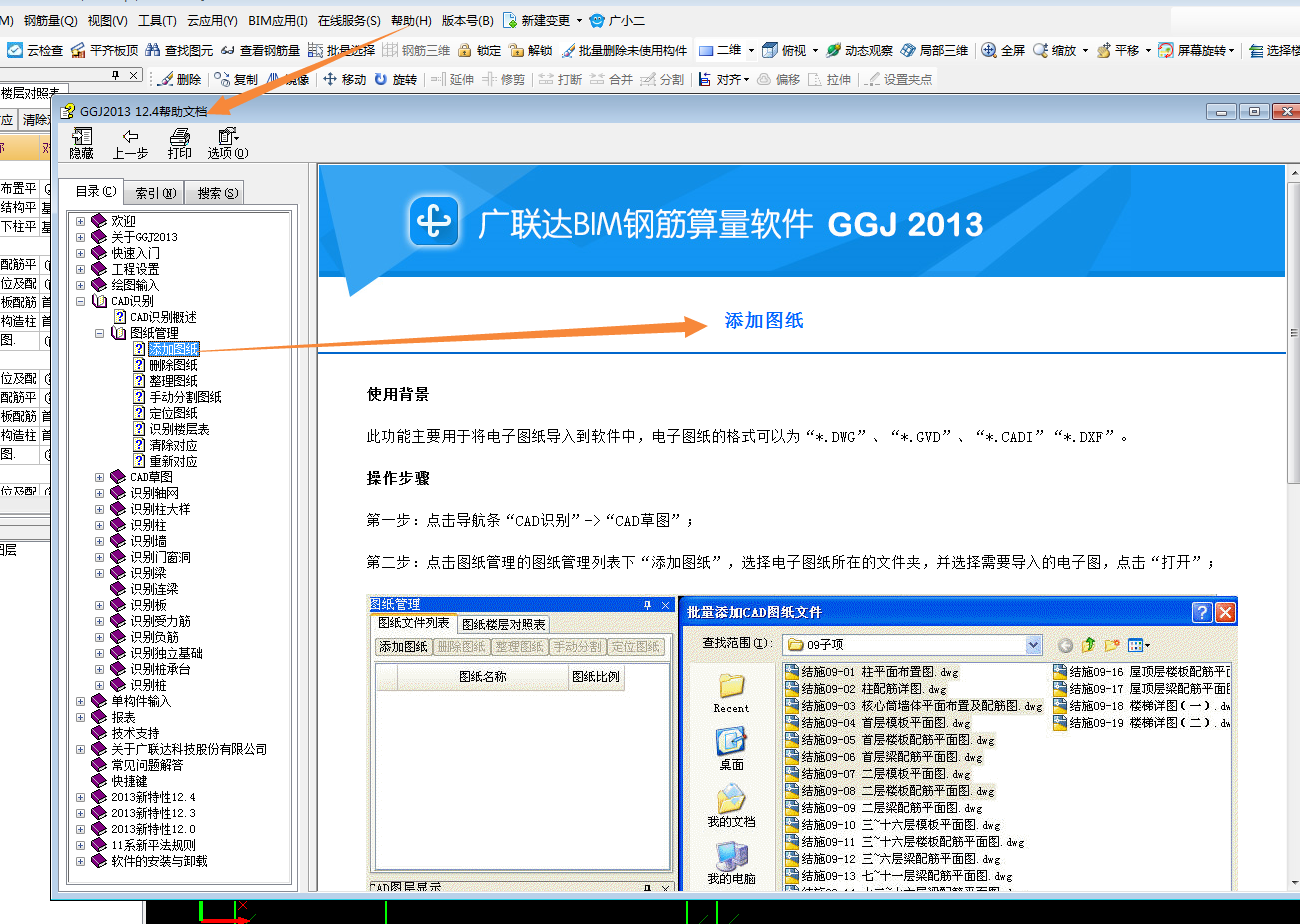Expand the 单构件输入 tree node
Viewport: 1300px width, 924px height.
[81, 701]
